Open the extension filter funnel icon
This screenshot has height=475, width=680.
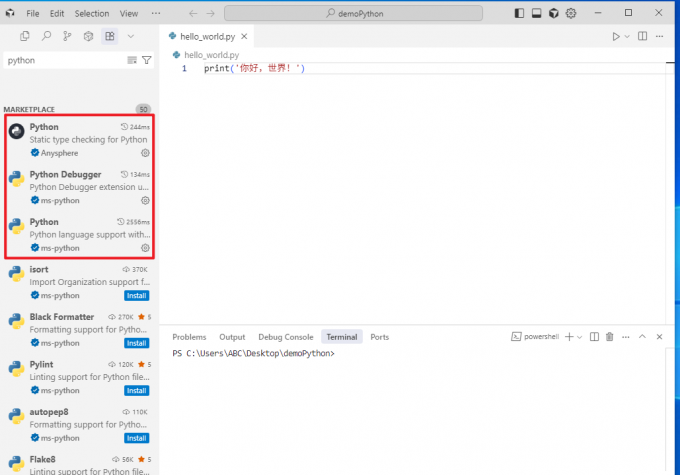(x=147, y=60)
